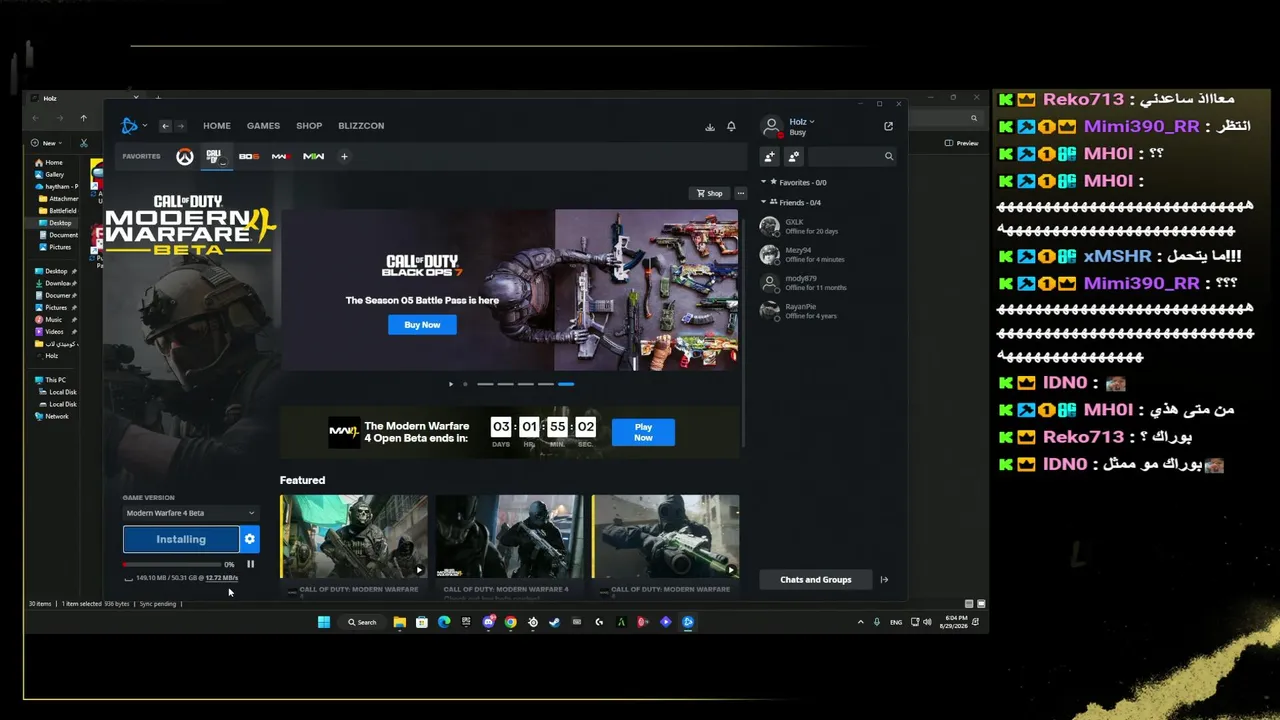Open the friend management settings icon
Image resolution: width=1280 pixels, height=720 pixels.
(x=794, y=156)
